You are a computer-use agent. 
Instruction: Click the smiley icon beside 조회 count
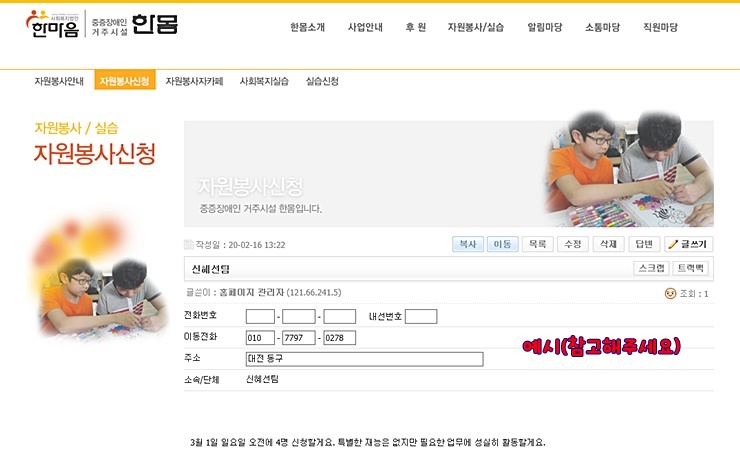670,294
